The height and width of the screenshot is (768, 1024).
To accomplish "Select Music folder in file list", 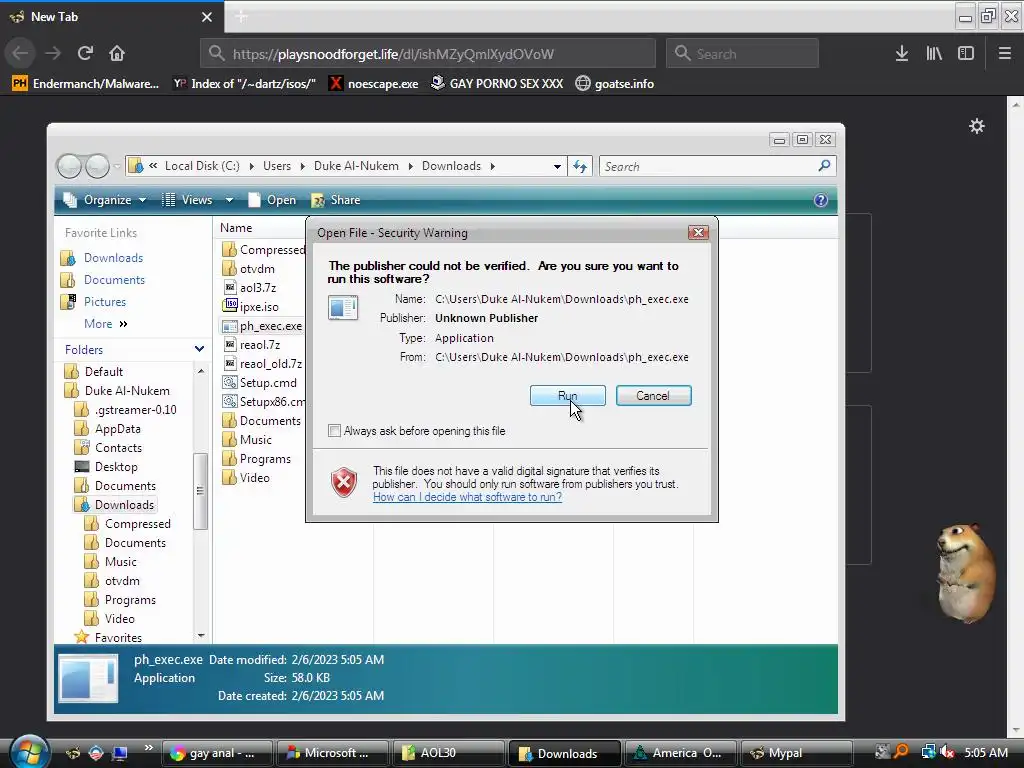I will (x=255, y=440).
